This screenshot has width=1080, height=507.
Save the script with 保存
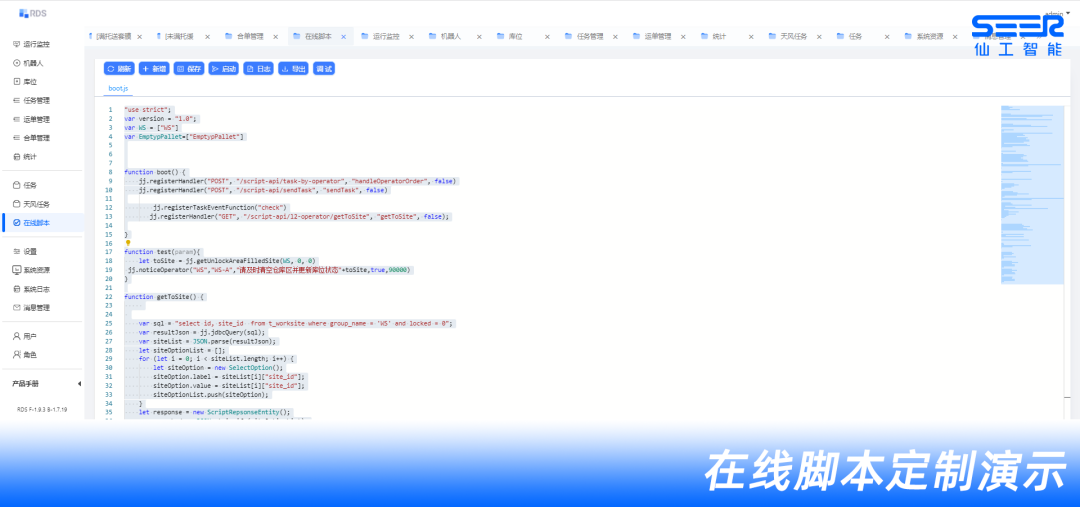pyautogui.click(x=188, y=69)
